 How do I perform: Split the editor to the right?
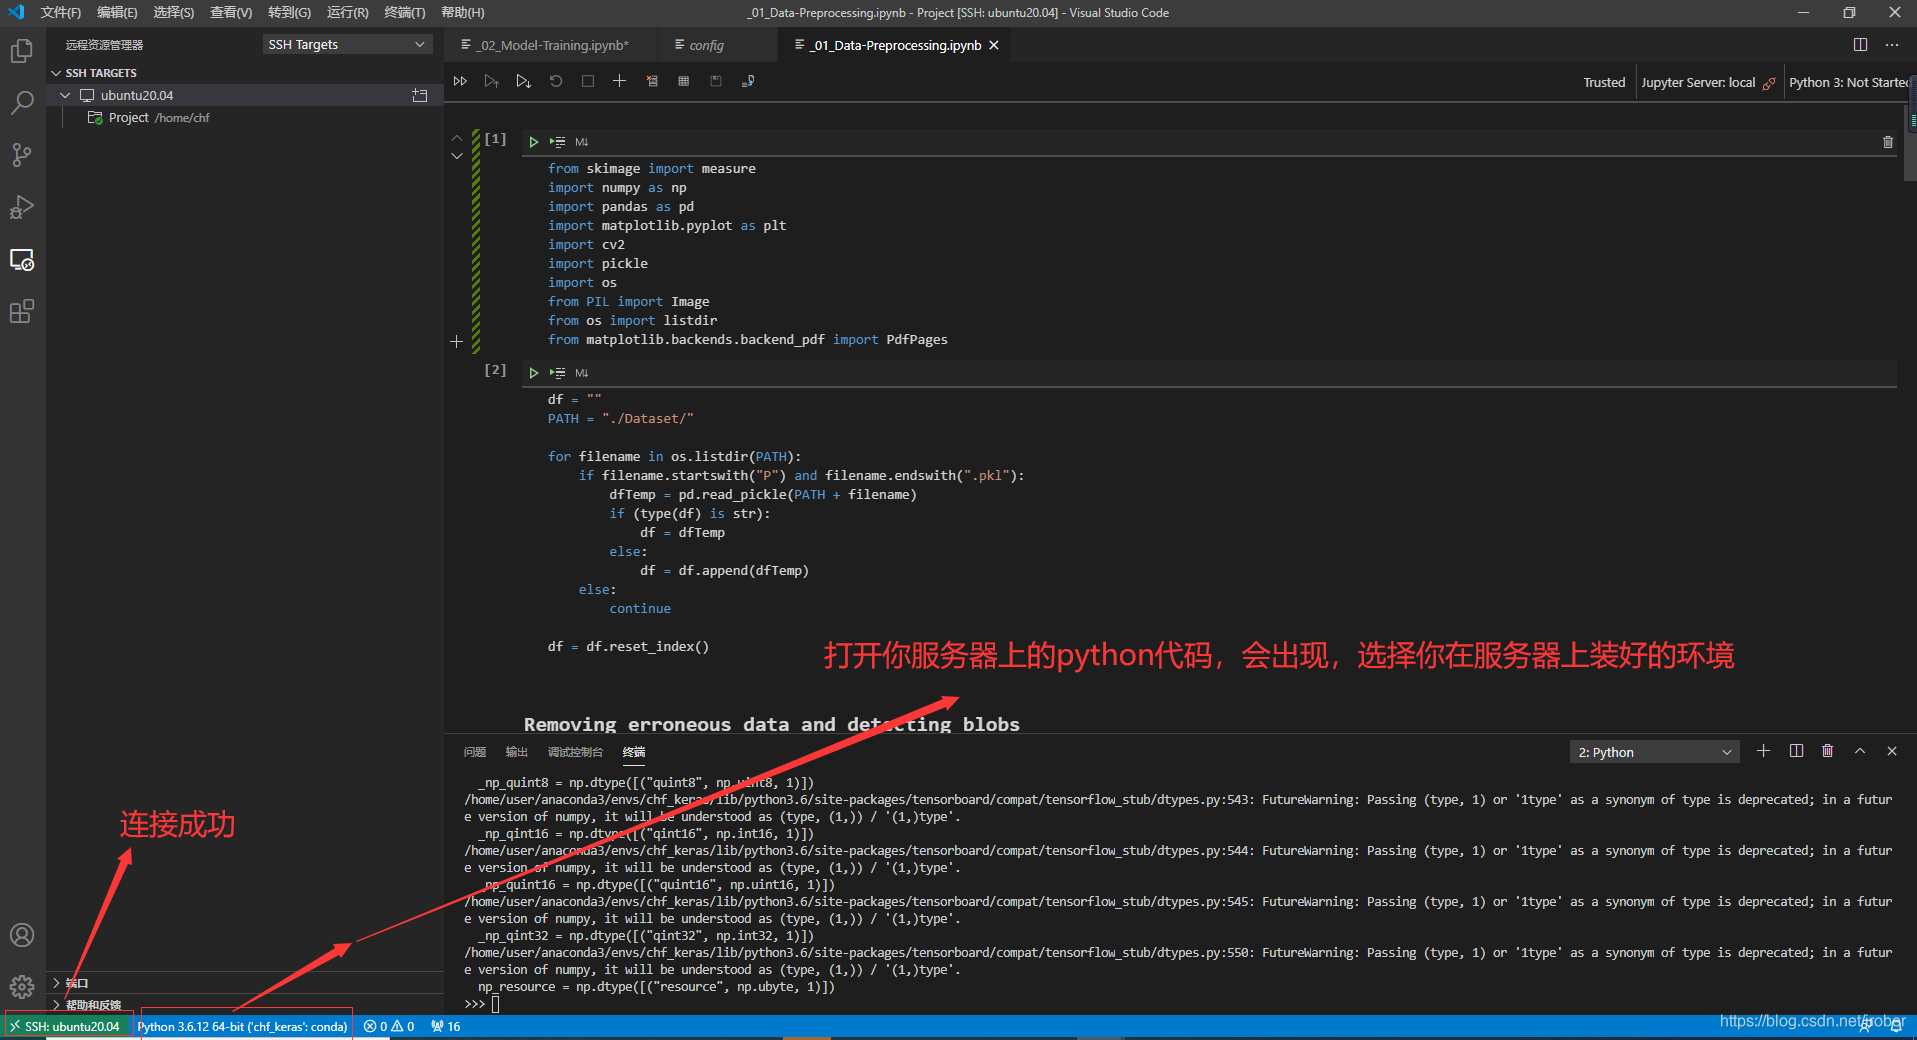tap(1860, 45)
